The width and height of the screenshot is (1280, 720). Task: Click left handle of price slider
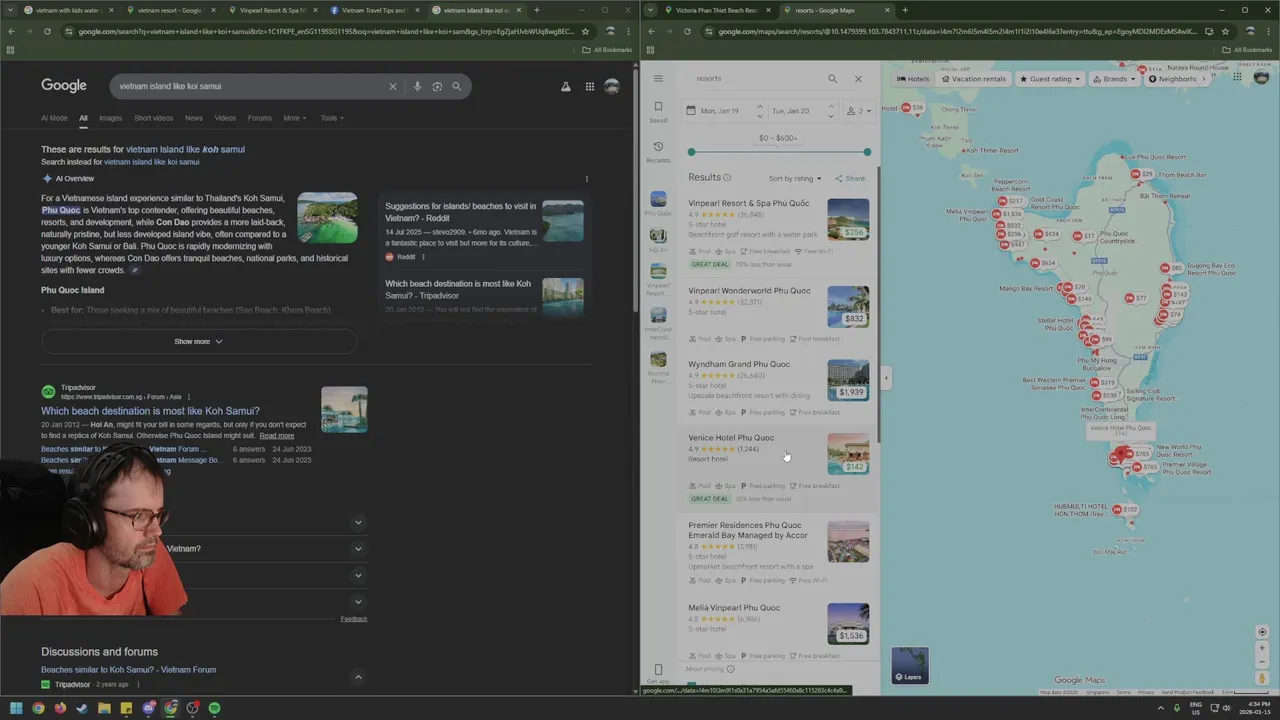pyautogui.click(x=691, y=152)
